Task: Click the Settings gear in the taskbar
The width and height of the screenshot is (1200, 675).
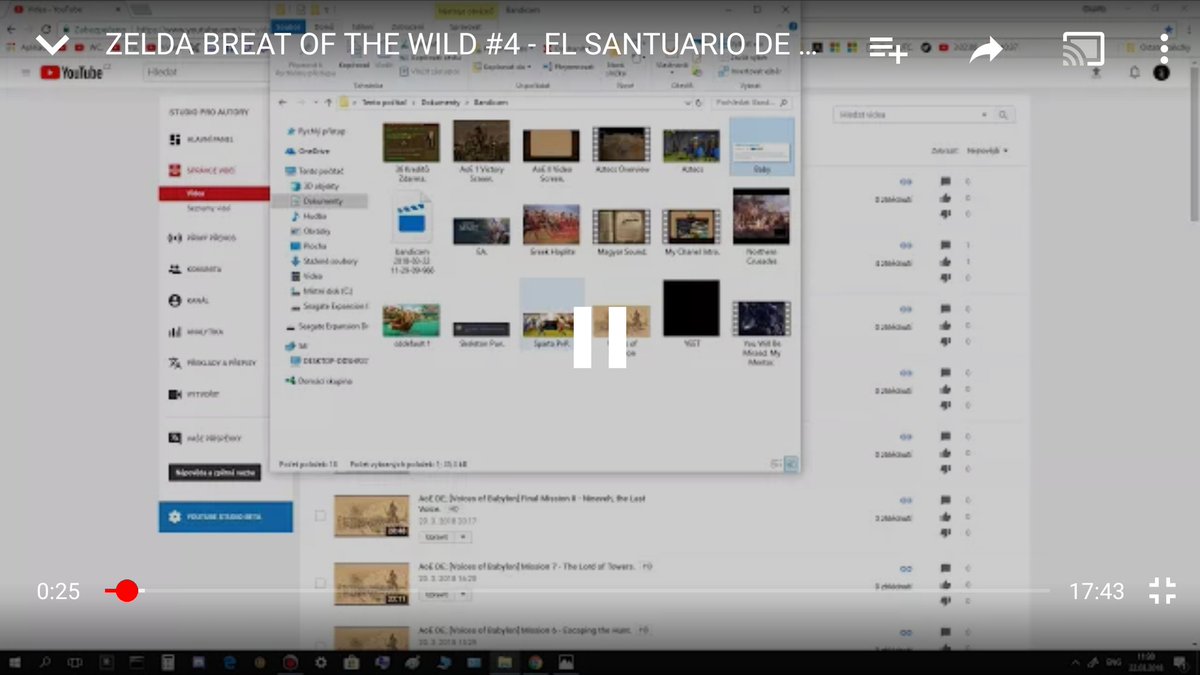Action: point(320,662)
